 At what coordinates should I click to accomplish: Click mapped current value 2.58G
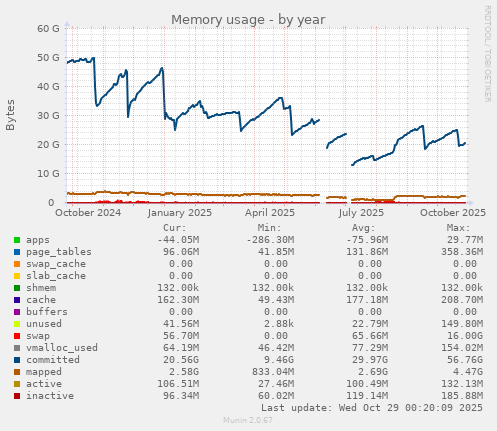(x=184, y=372)
